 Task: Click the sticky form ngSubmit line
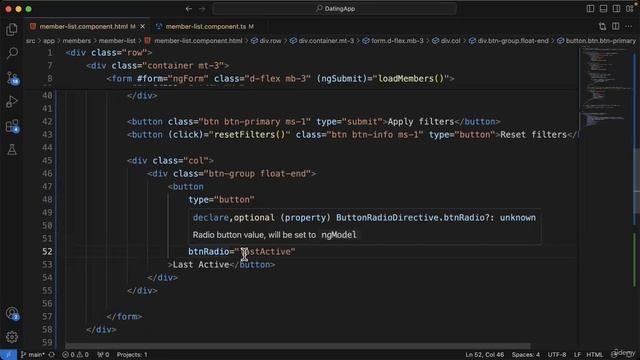280,78
